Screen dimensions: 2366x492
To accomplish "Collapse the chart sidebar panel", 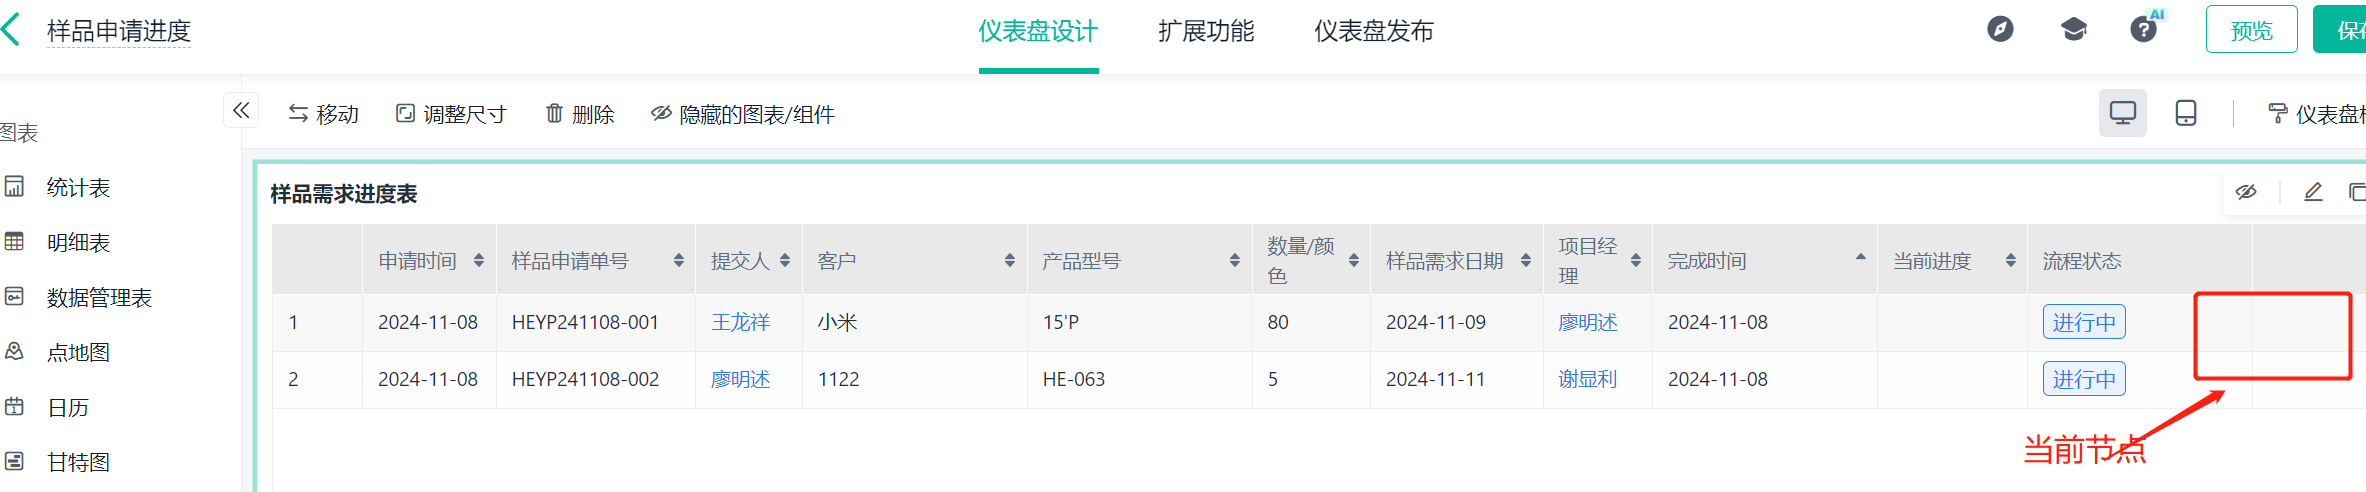I will coord(241,110).
